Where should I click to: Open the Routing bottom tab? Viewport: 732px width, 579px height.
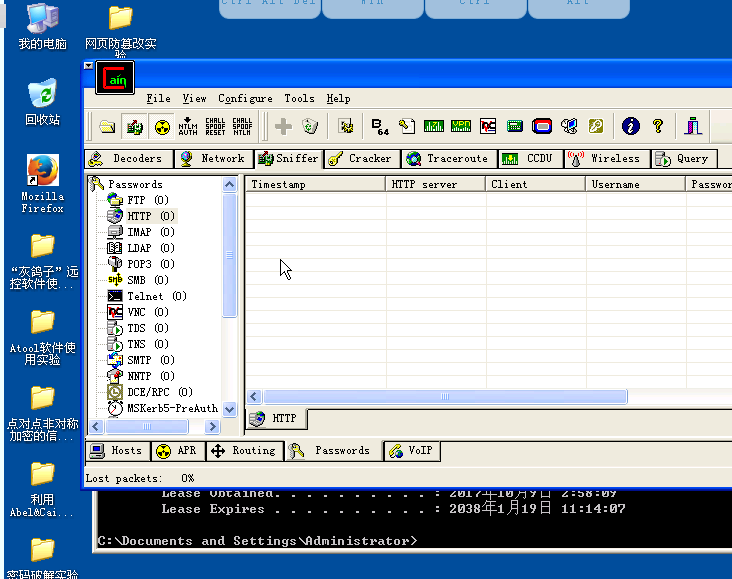tap(245, 451)
